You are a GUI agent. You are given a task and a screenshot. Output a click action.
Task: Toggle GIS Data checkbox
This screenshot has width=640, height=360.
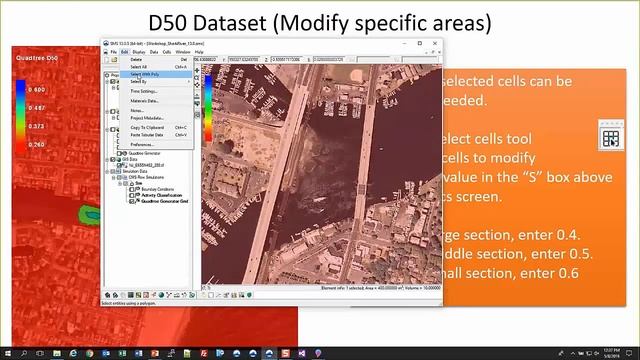(x=113, y=160)
